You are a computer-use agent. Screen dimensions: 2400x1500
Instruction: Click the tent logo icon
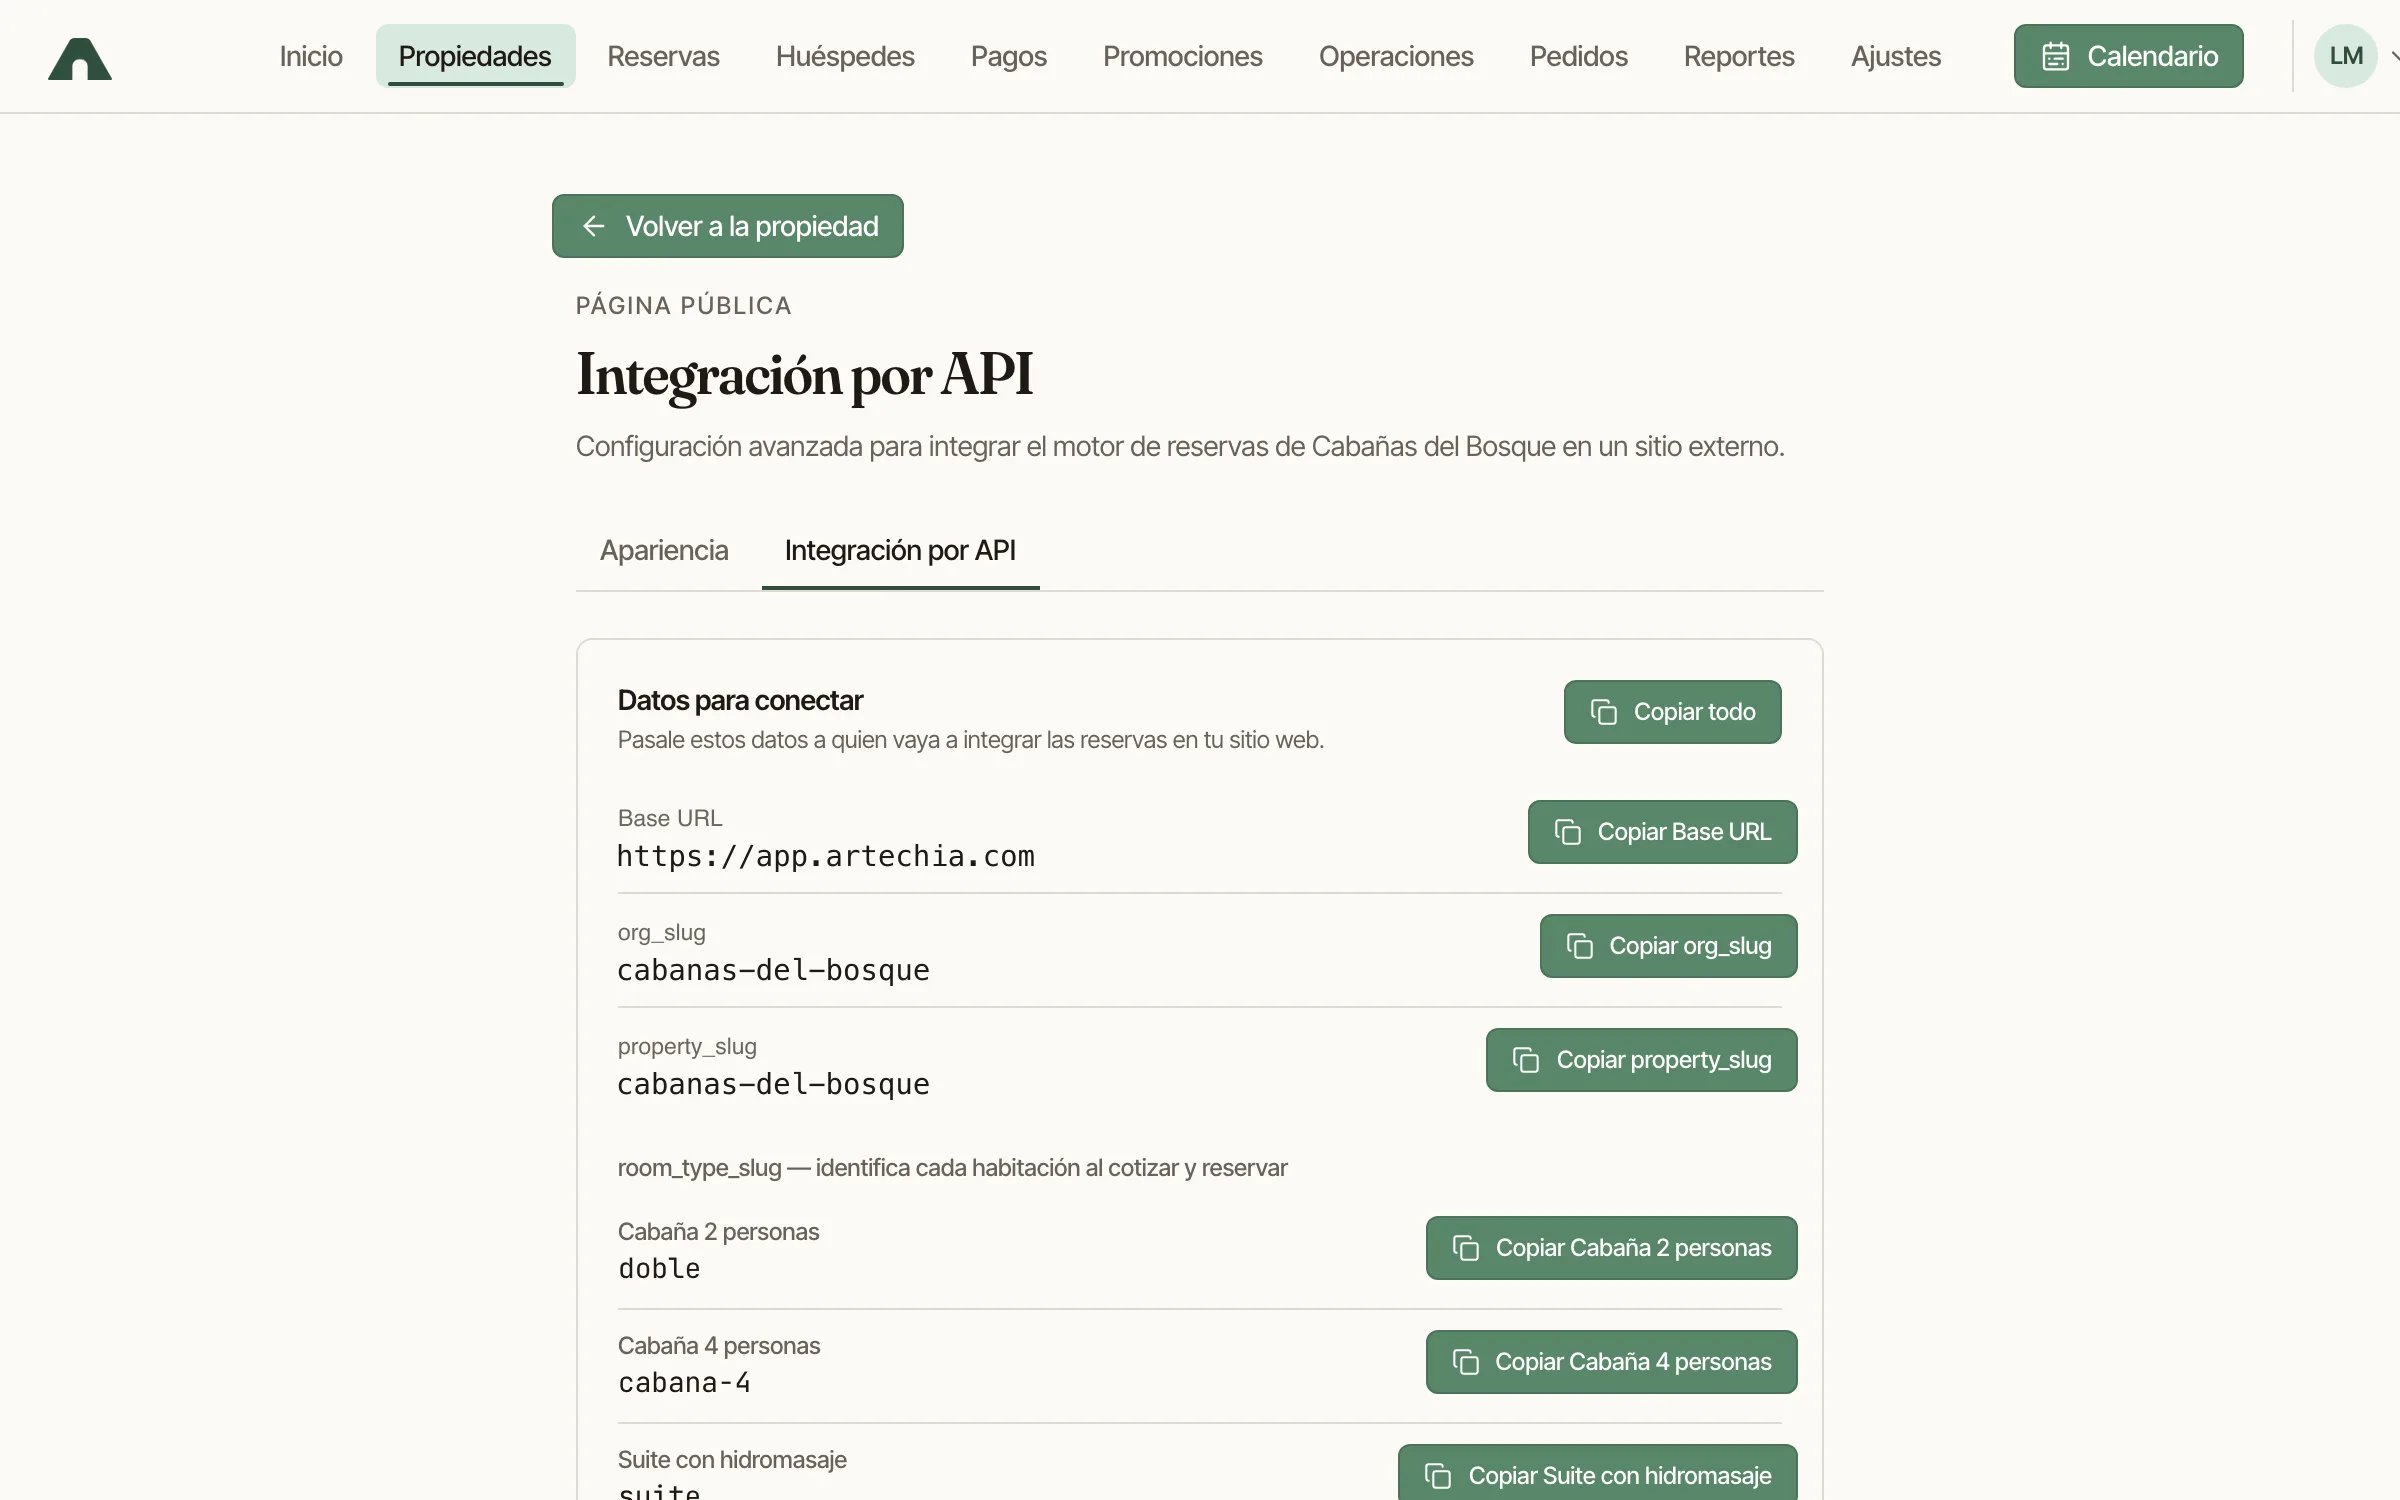click(x=80, y=58)
